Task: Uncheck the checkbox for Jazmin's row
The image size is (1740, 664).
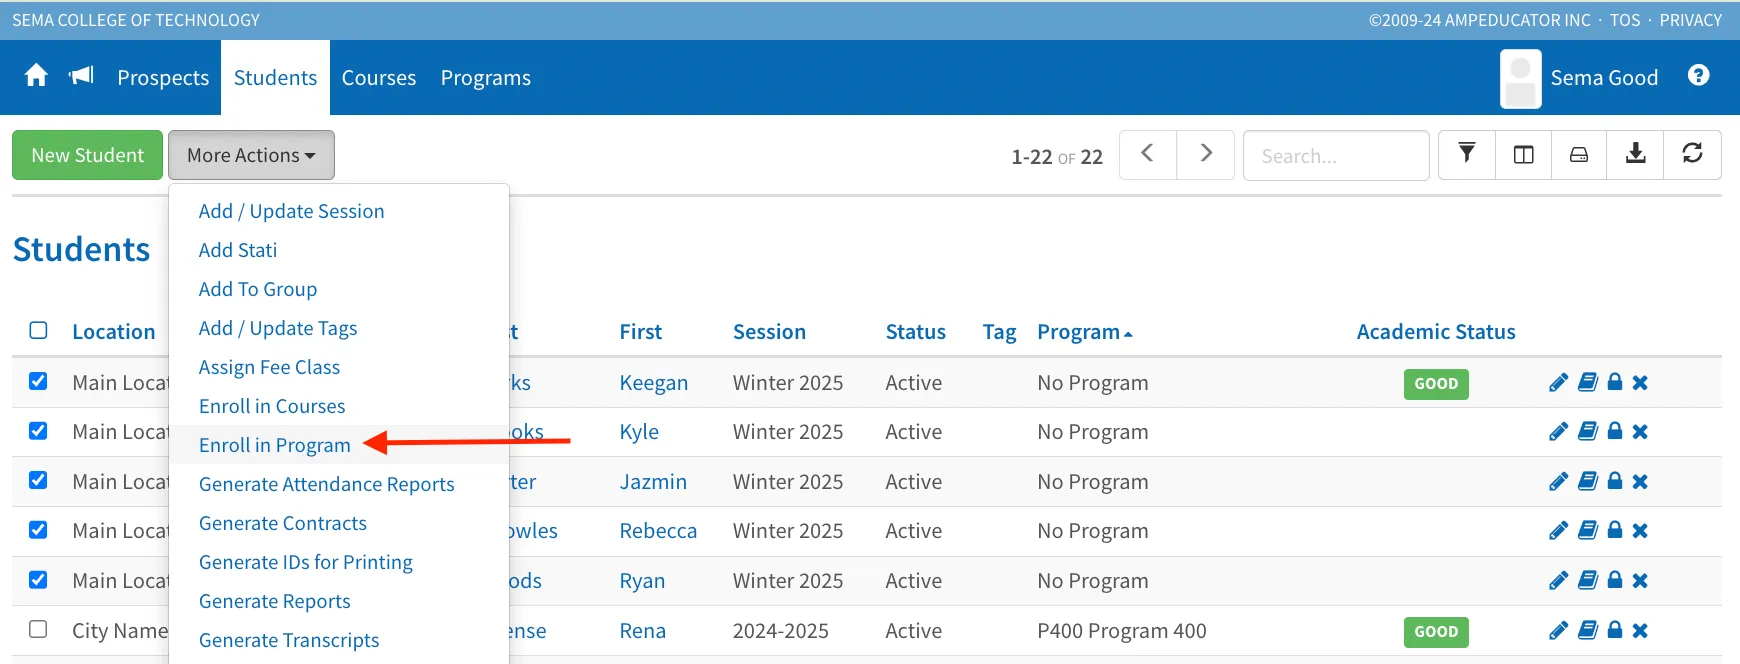Action: click(38, 481)
